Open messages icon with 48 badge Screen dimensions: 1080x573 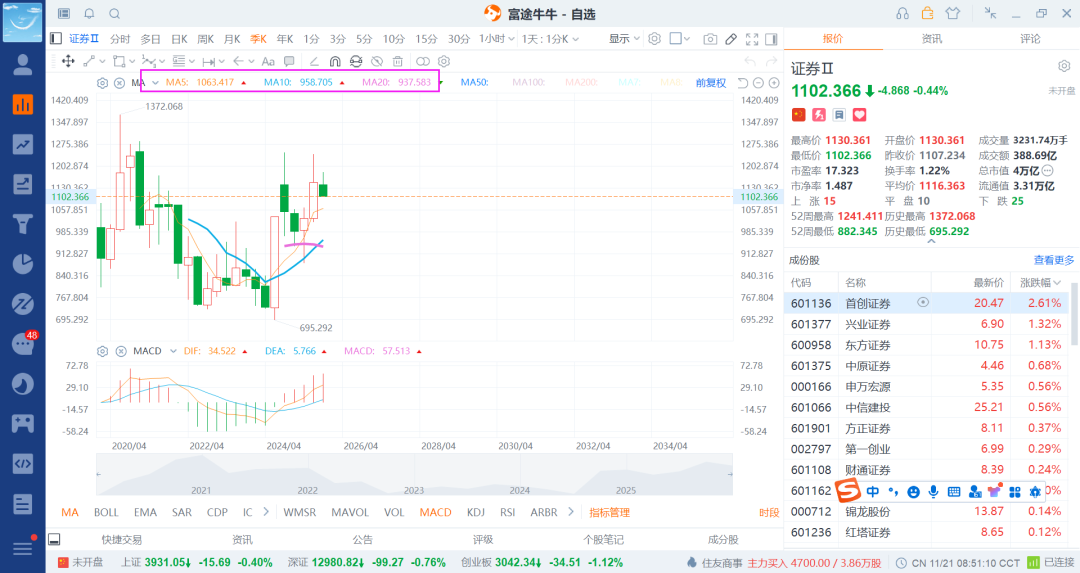tap(23, 343)
